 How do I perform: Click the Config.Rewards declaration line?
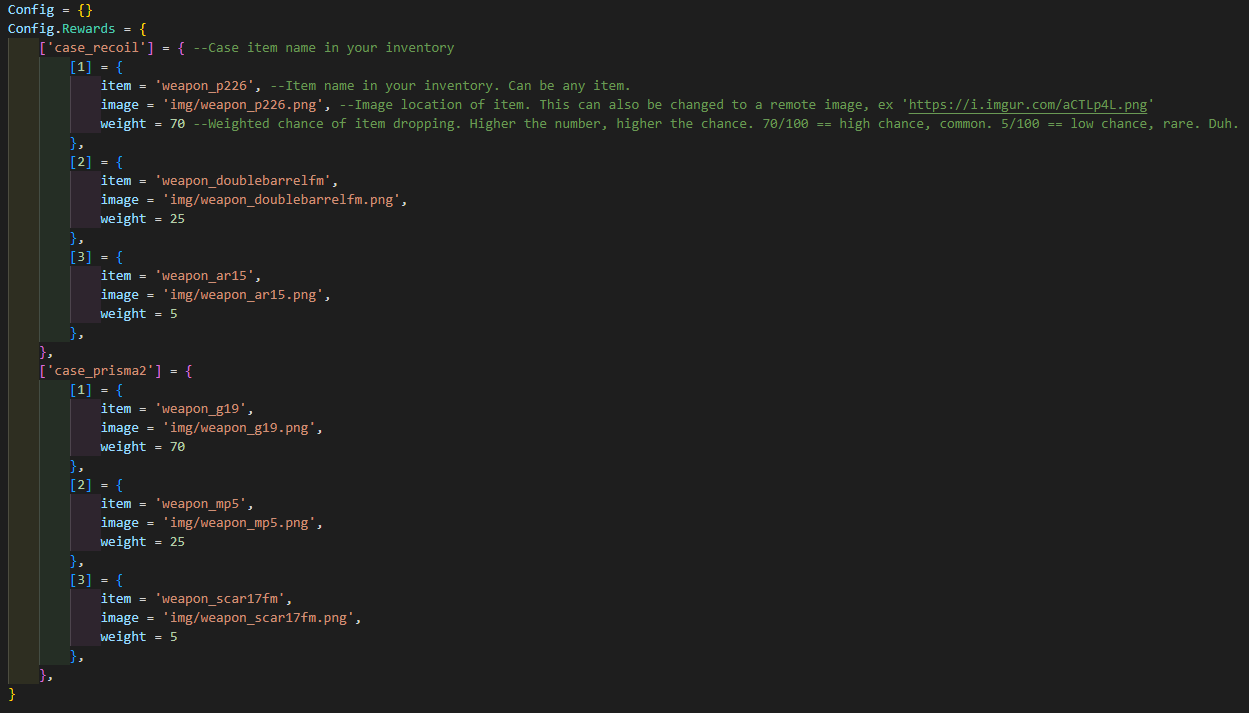point(77,29)
